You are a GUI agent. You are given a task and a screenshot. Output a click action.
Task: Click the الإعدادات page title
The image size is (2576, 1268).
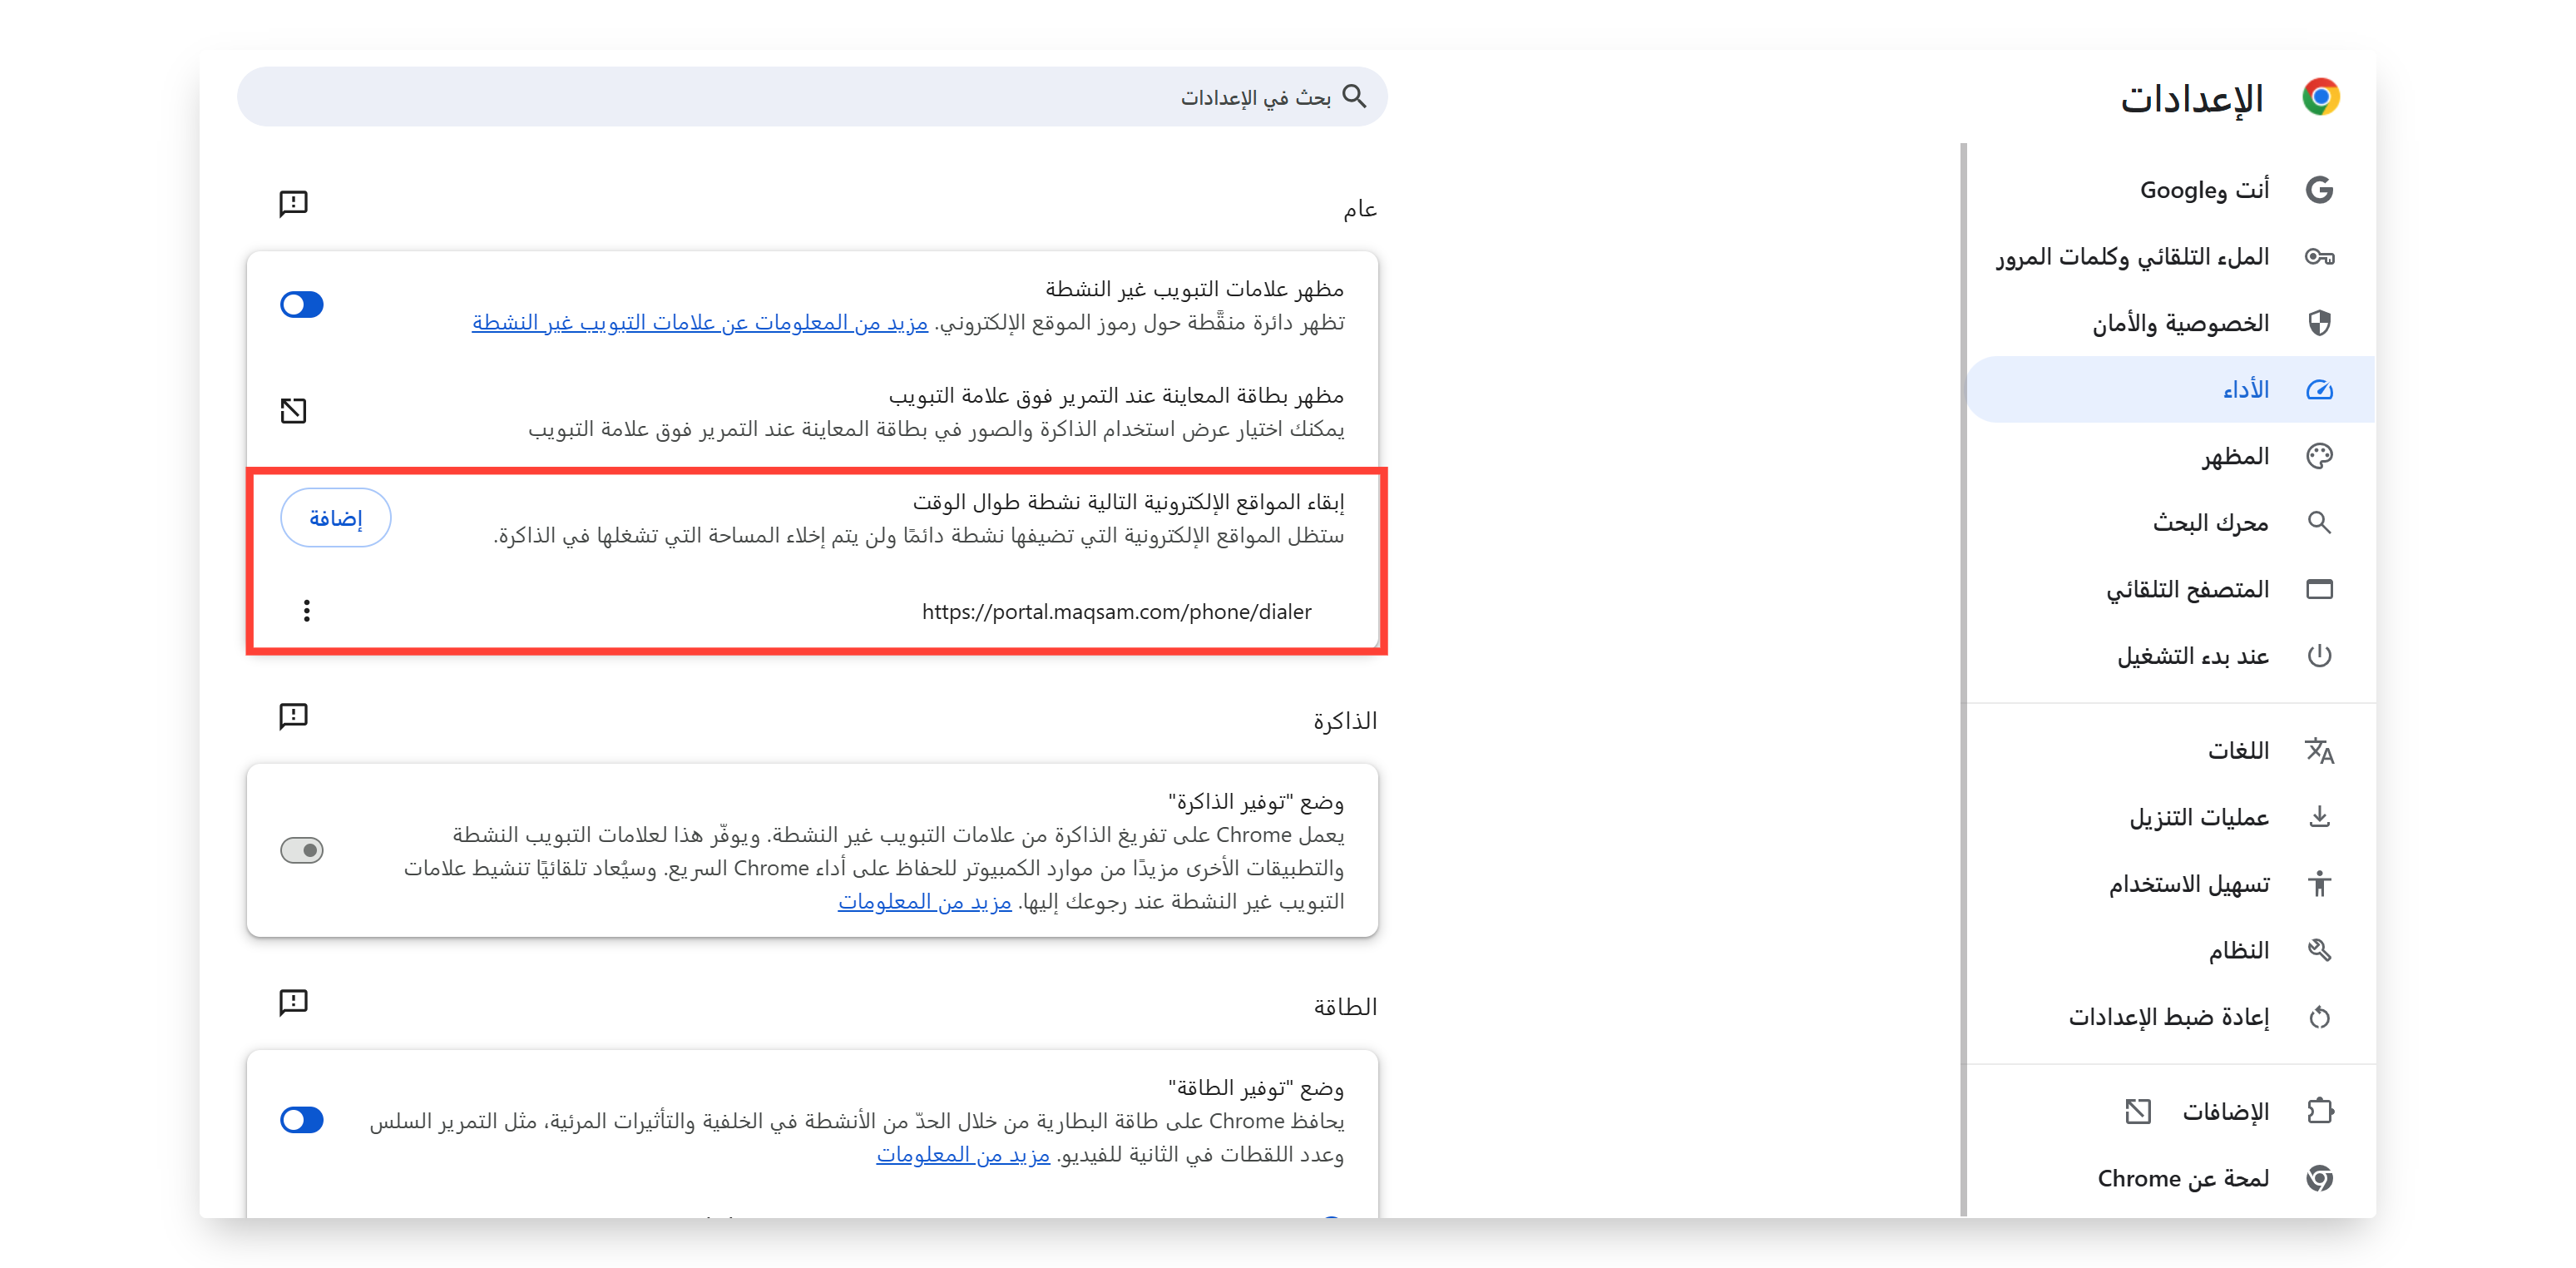(2192, 98)
